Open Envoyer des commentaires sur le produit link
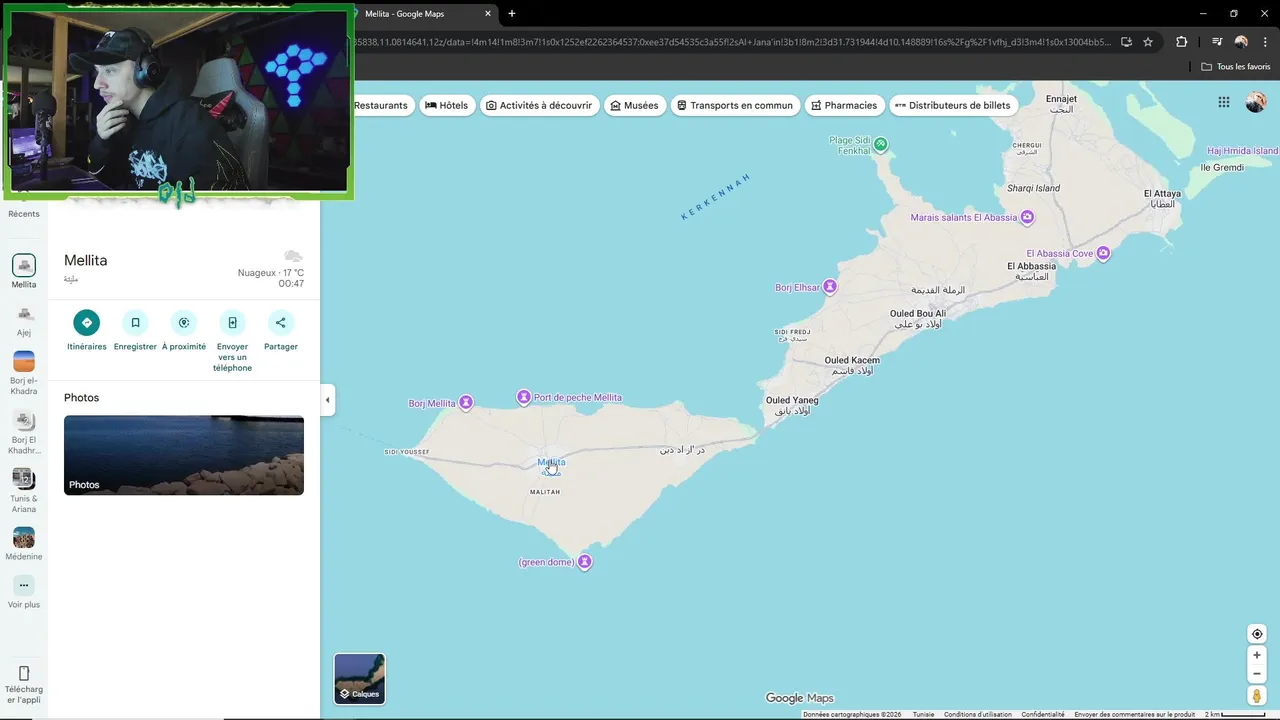 tap(1135, 714)
